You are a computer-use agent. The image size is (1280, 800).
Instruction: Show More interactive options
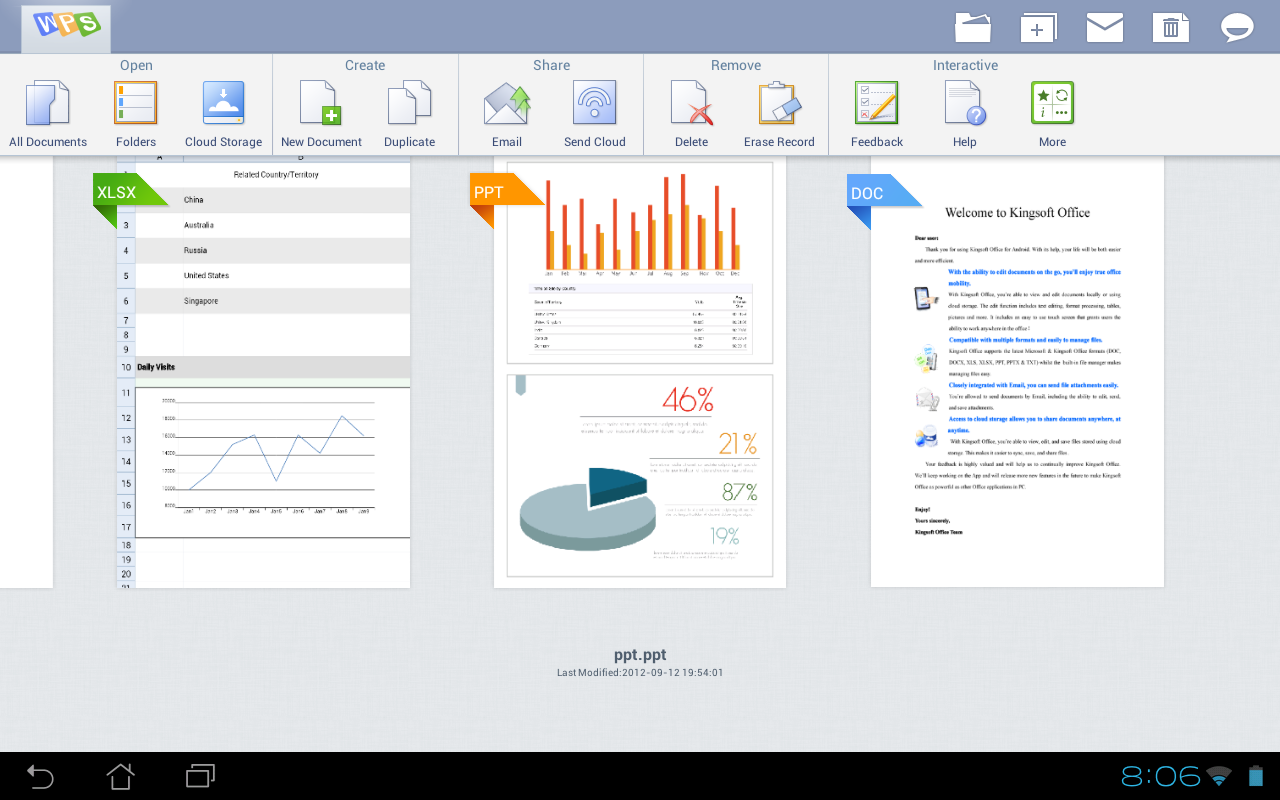pos(1052,114)
